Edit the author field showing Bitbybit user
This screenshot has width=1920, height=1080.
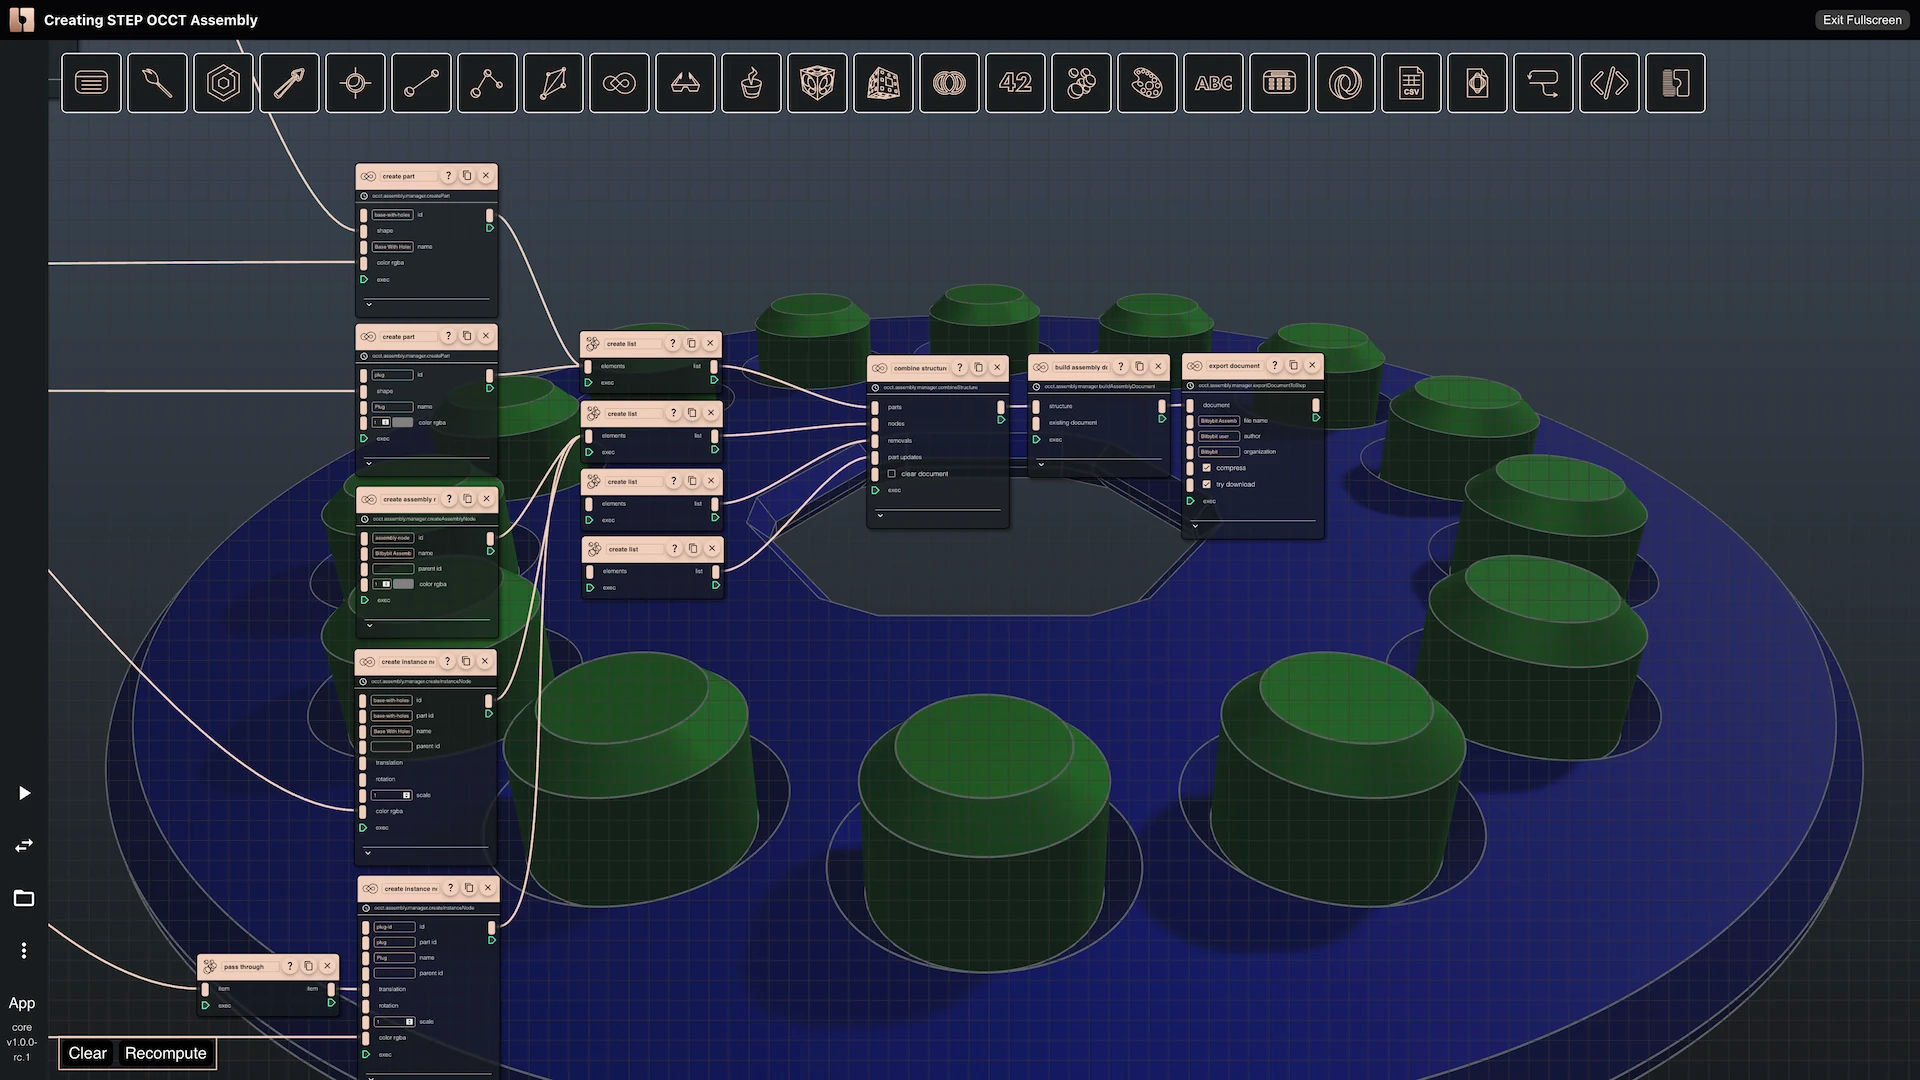pyautogui.click(x=1218, y=436)
